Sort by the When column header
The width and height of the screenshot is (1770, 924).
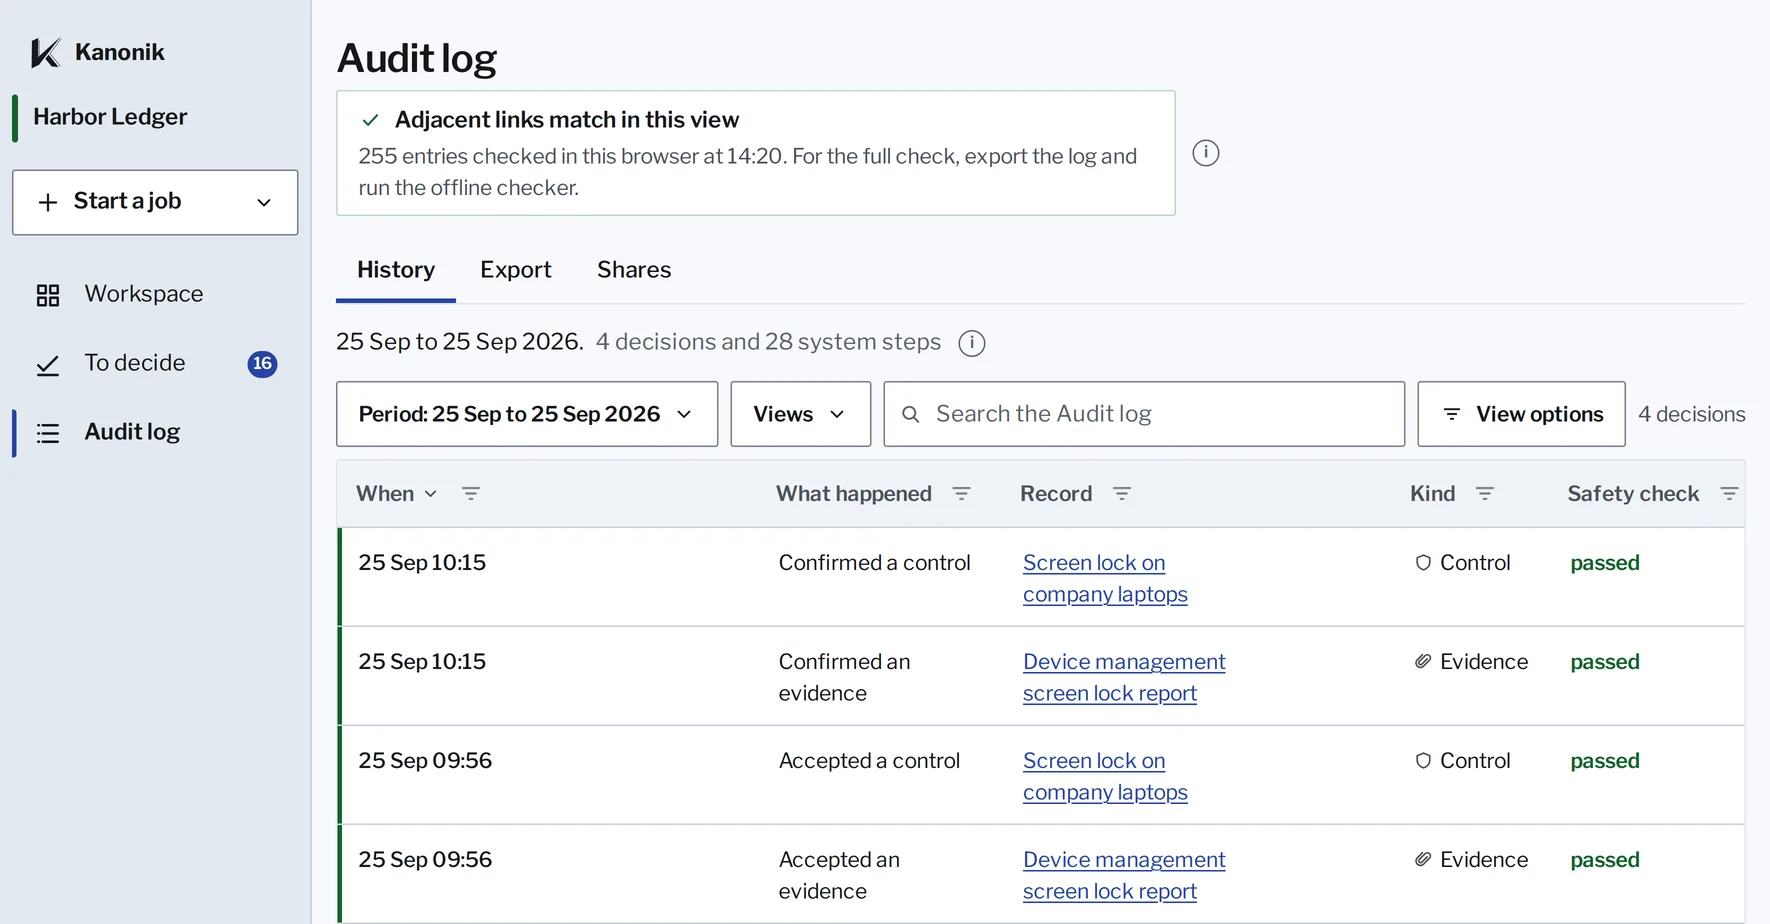point(397,493)
